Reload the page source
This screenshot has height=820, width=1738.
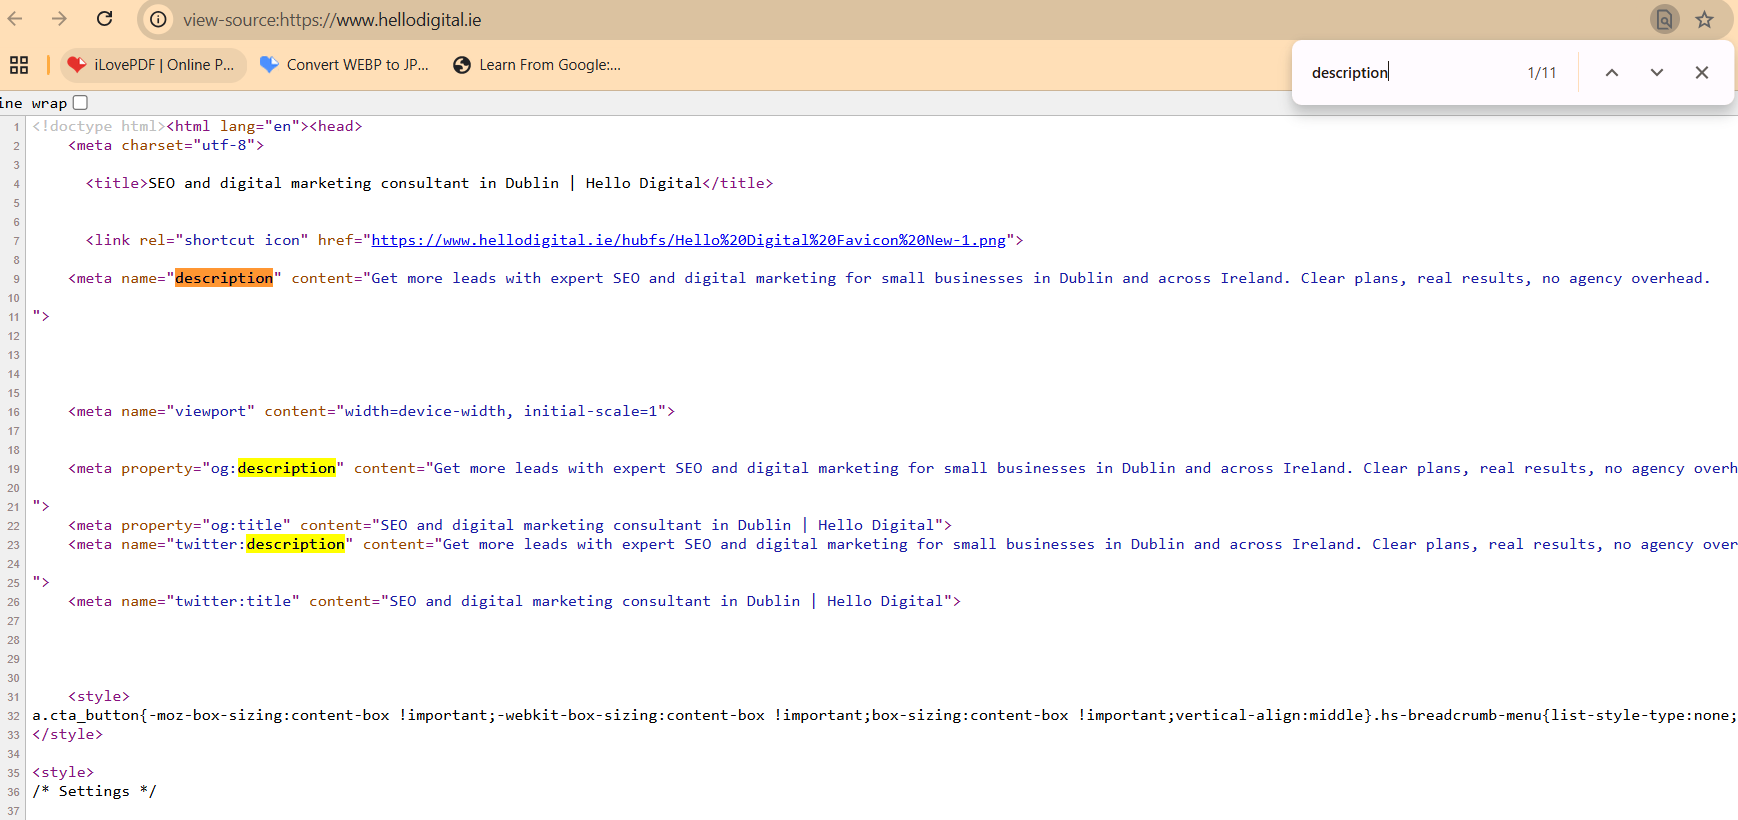pos(104,19)
